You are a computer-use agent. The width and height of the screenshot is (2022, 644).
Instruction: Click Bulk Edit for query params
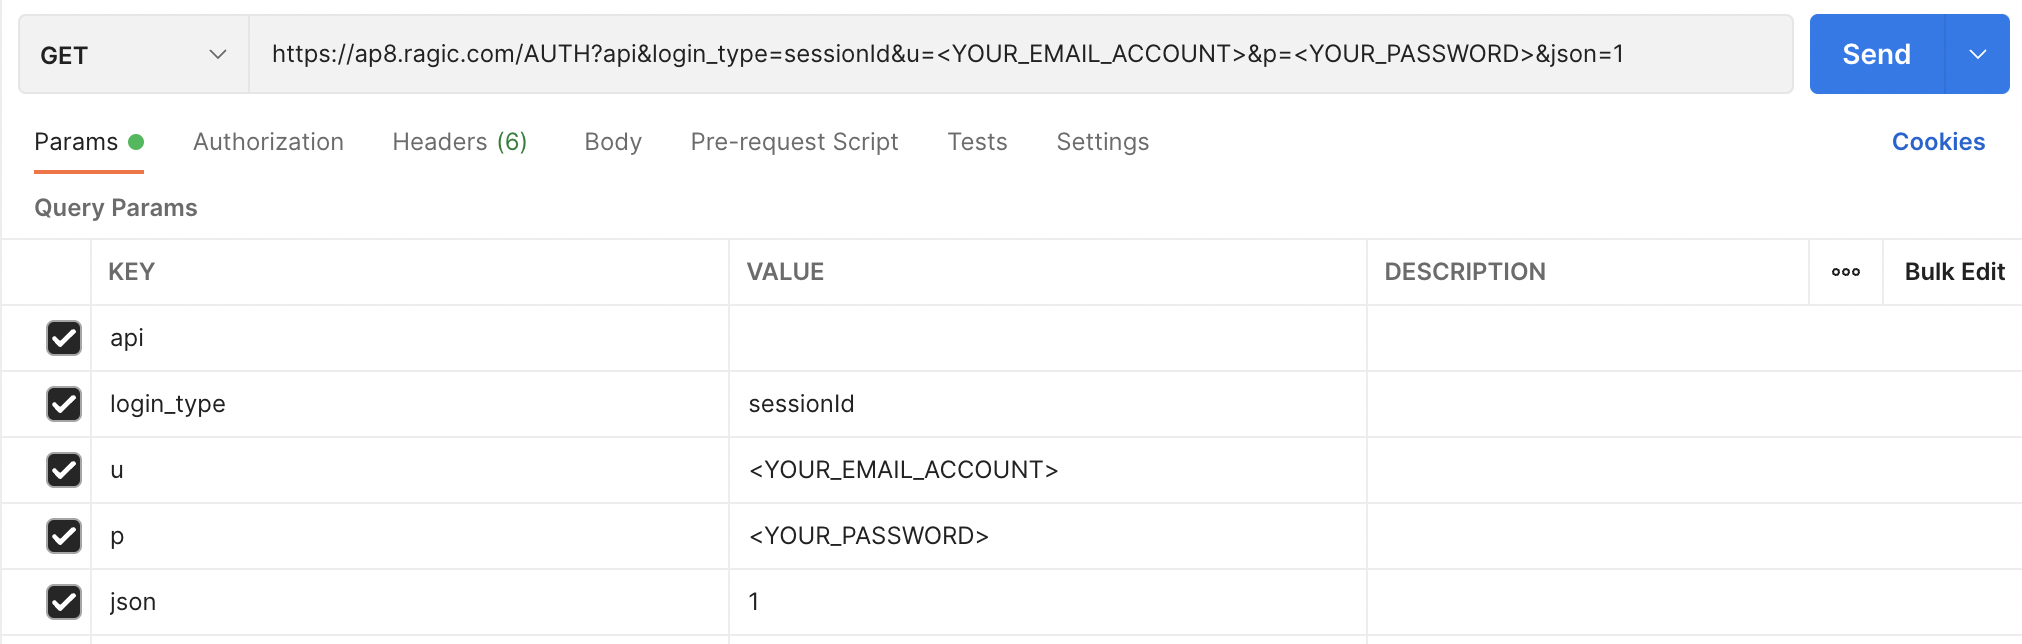[x=1953, y=271]
